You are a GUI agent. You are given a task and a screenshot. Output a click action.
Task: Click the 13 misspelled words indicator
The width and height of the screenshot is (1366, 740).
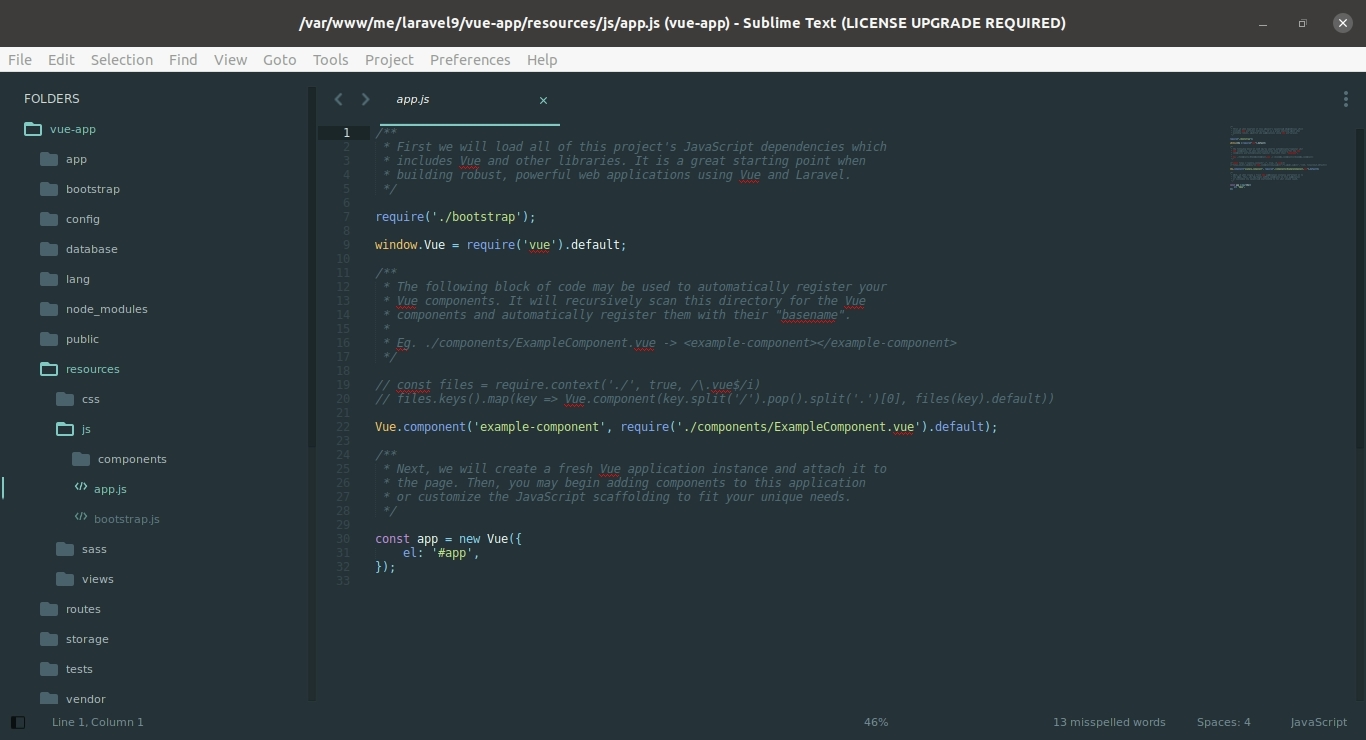pos(1108,722)
